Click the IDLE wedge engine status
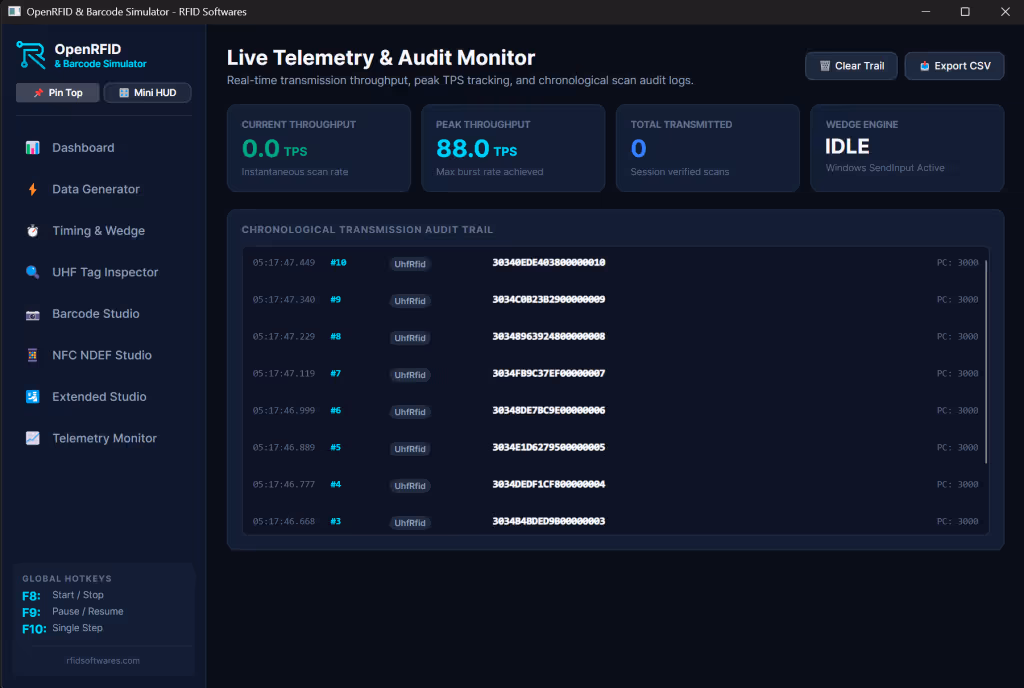 [847, 147]
